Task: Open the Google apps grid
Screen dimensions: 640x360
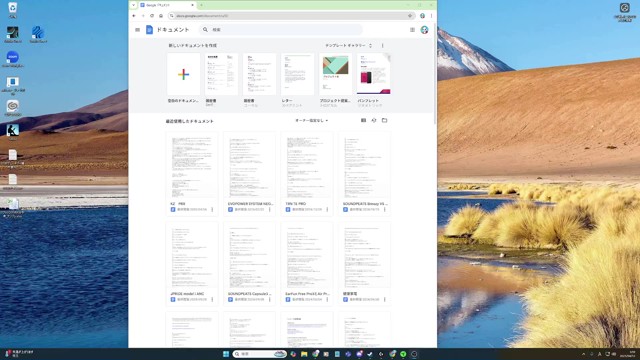Action: click(412, 30)
